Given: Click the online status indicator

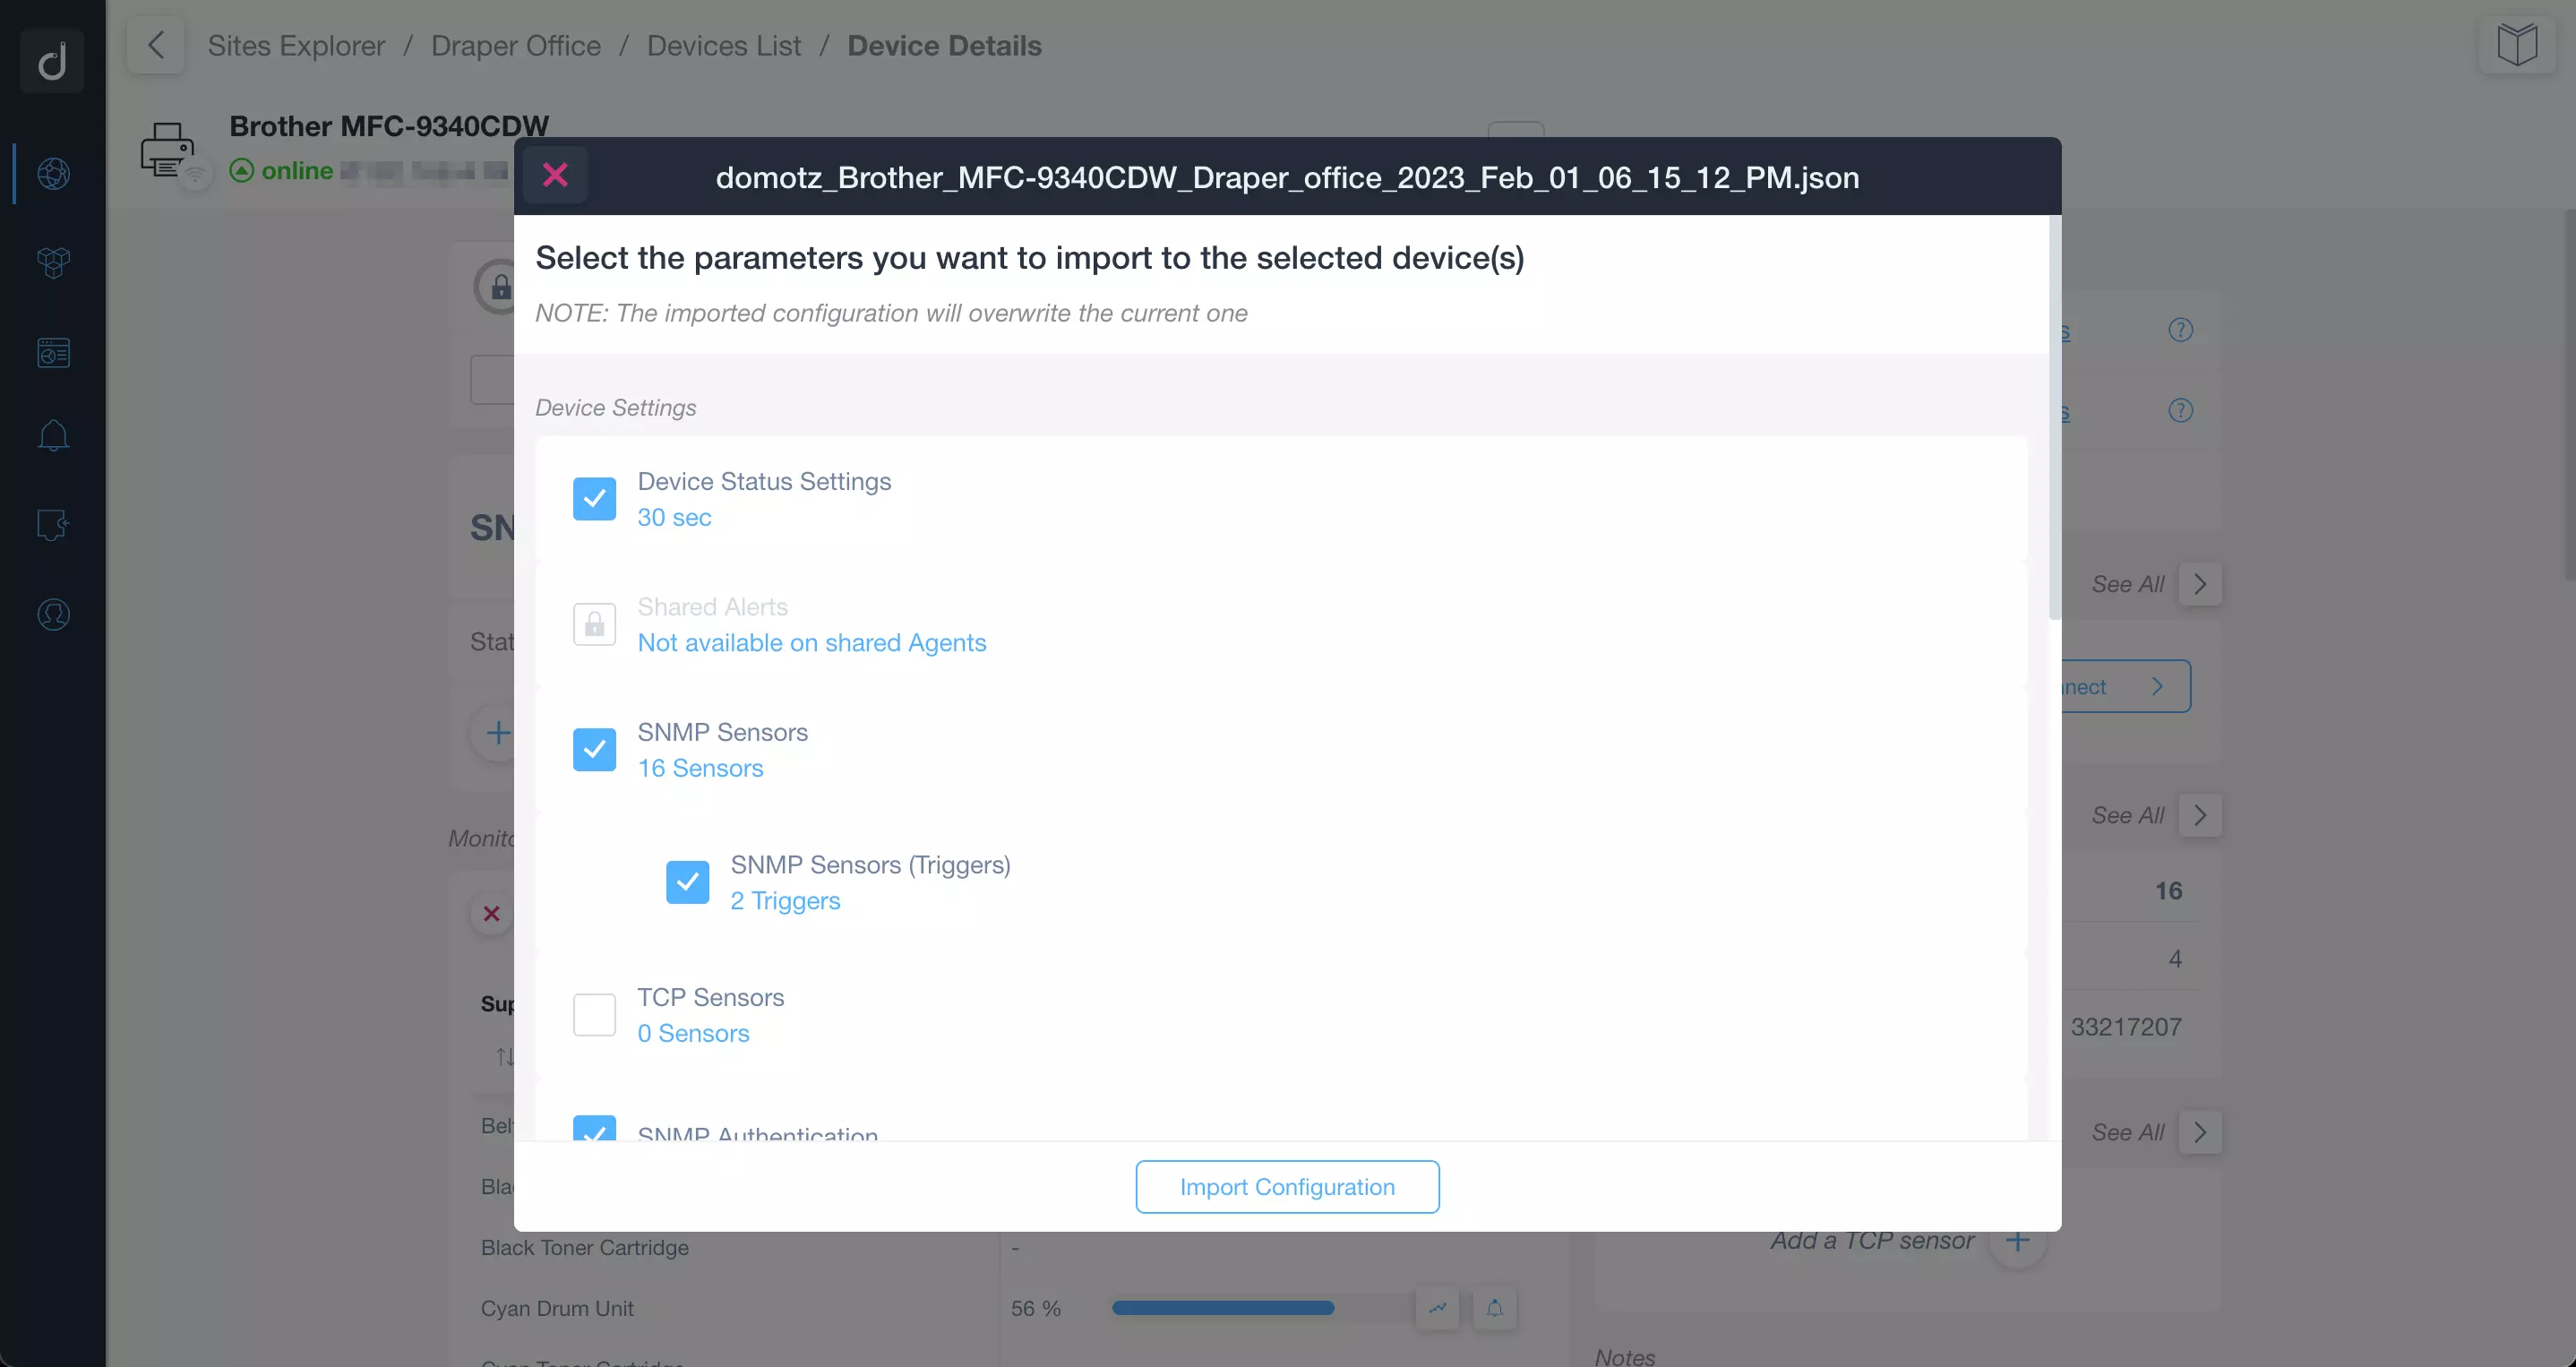Looking at the screenshot, I should pyautogui.click(x=281, y=171).
